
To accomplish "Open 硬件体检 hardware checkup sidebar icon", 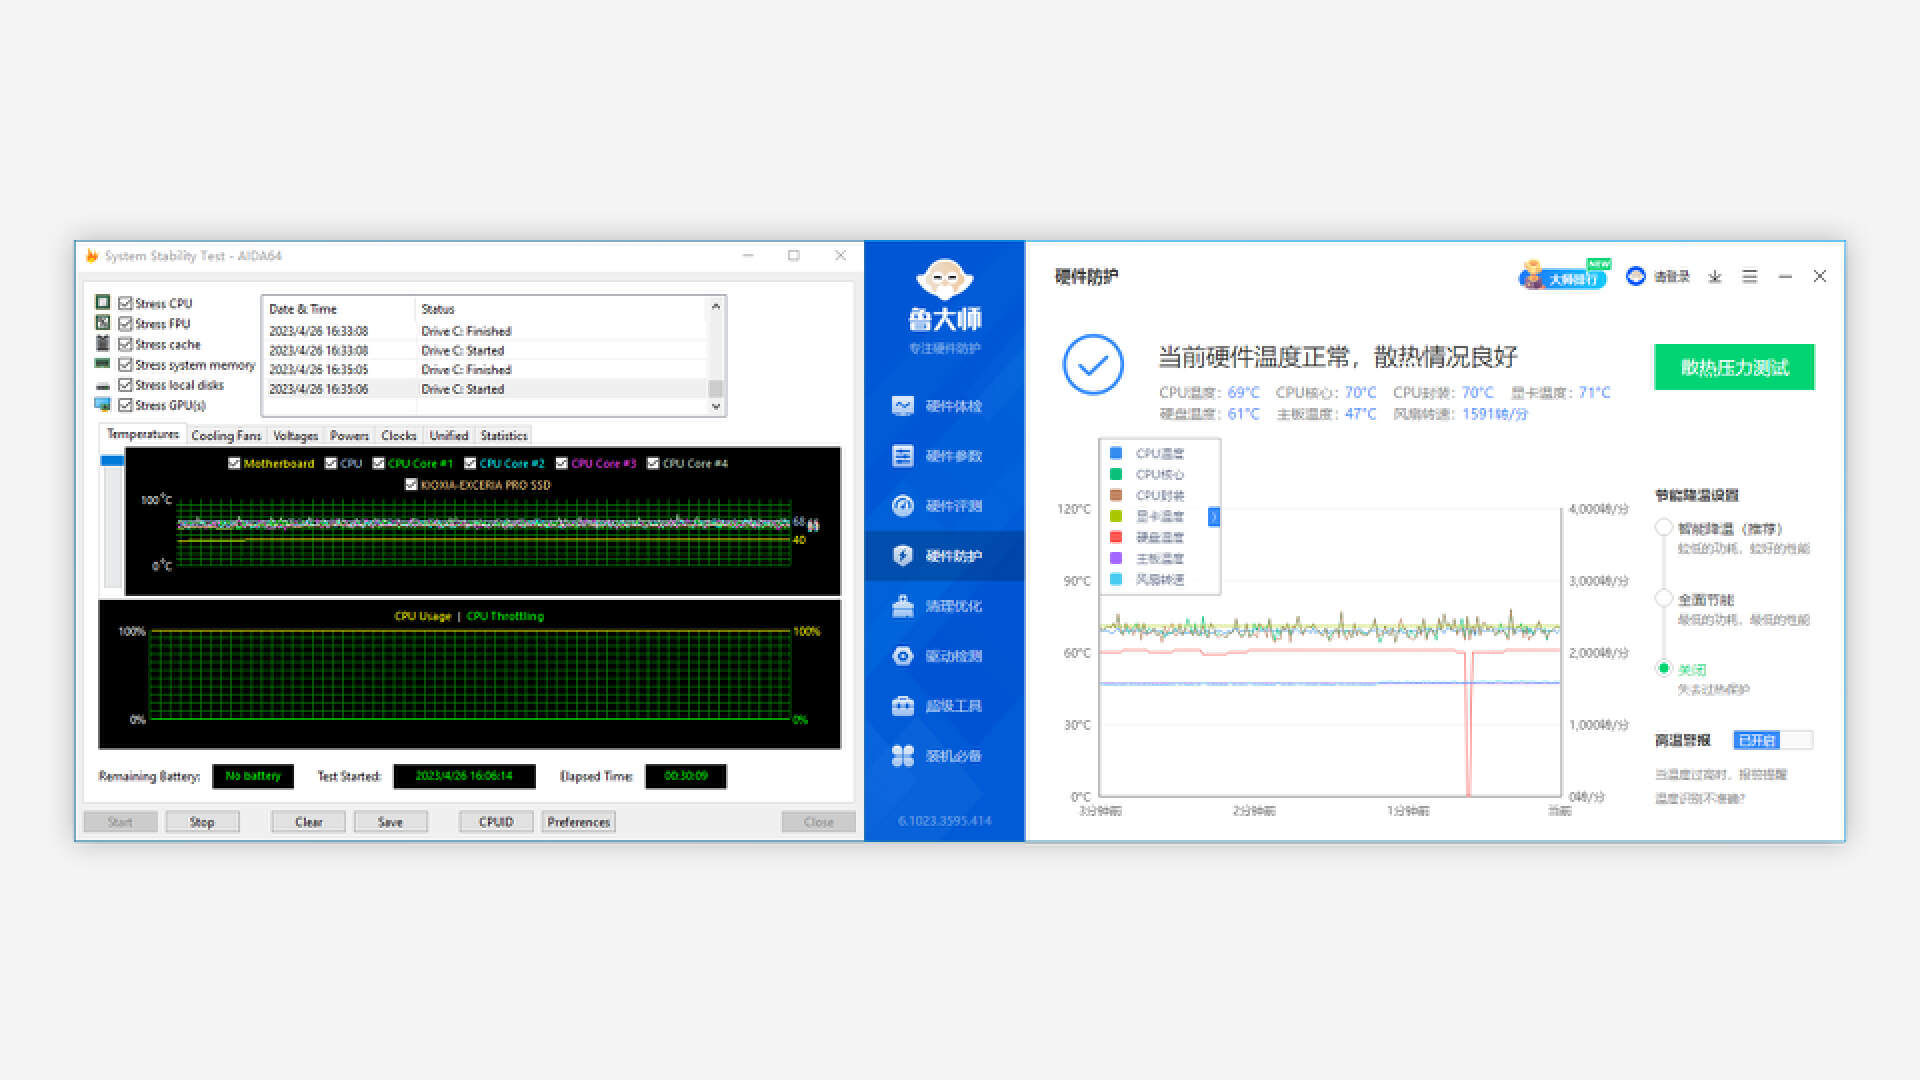I will pos(903,406).
